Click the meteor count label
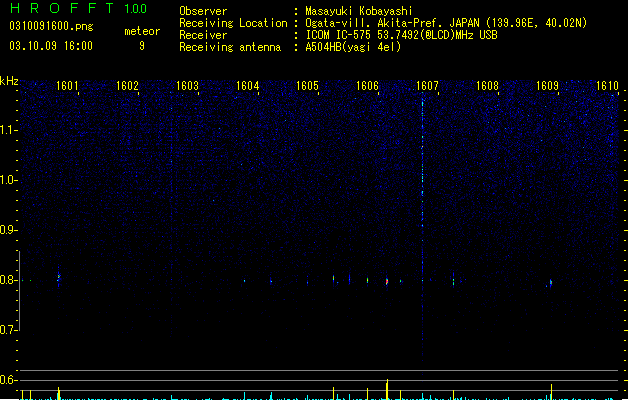 coord(142,31)
